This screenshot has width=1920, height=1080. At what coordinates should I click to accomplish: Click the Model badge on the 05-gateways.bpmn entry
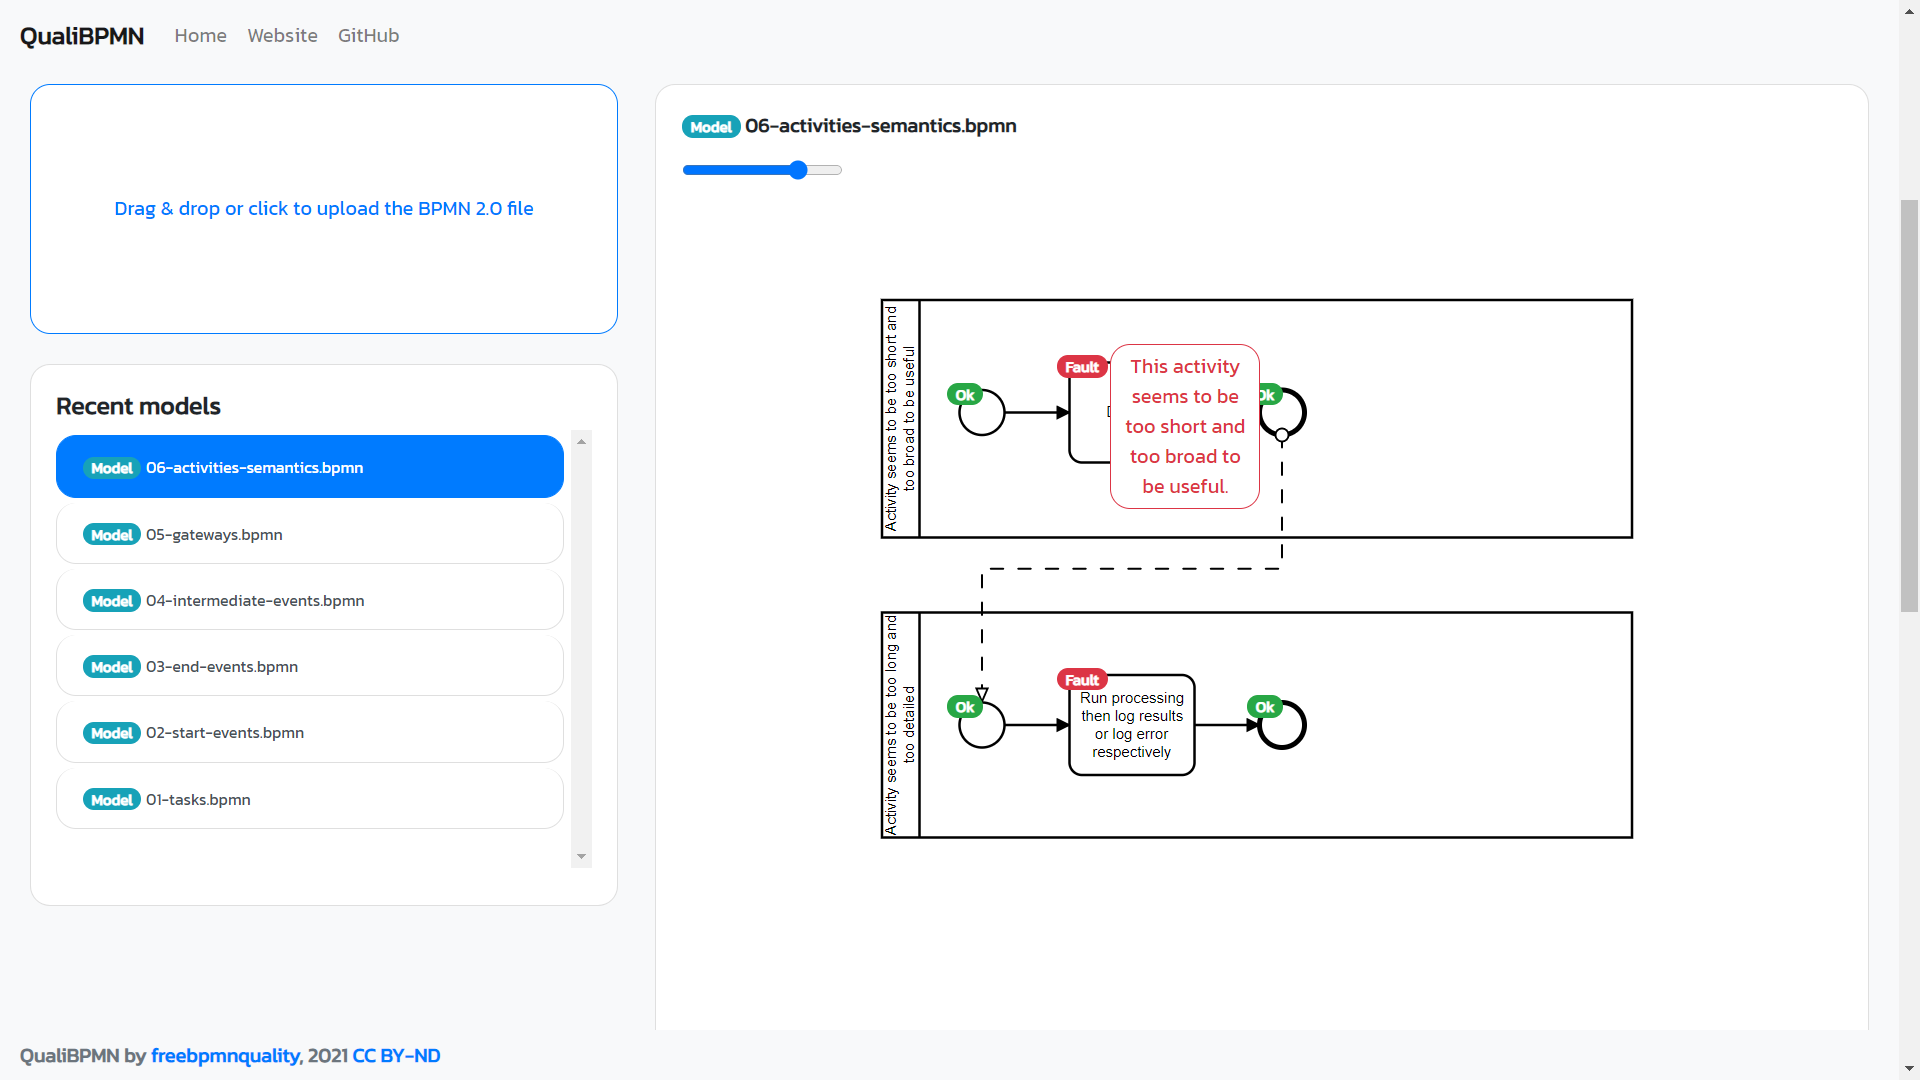click(111, 534)
